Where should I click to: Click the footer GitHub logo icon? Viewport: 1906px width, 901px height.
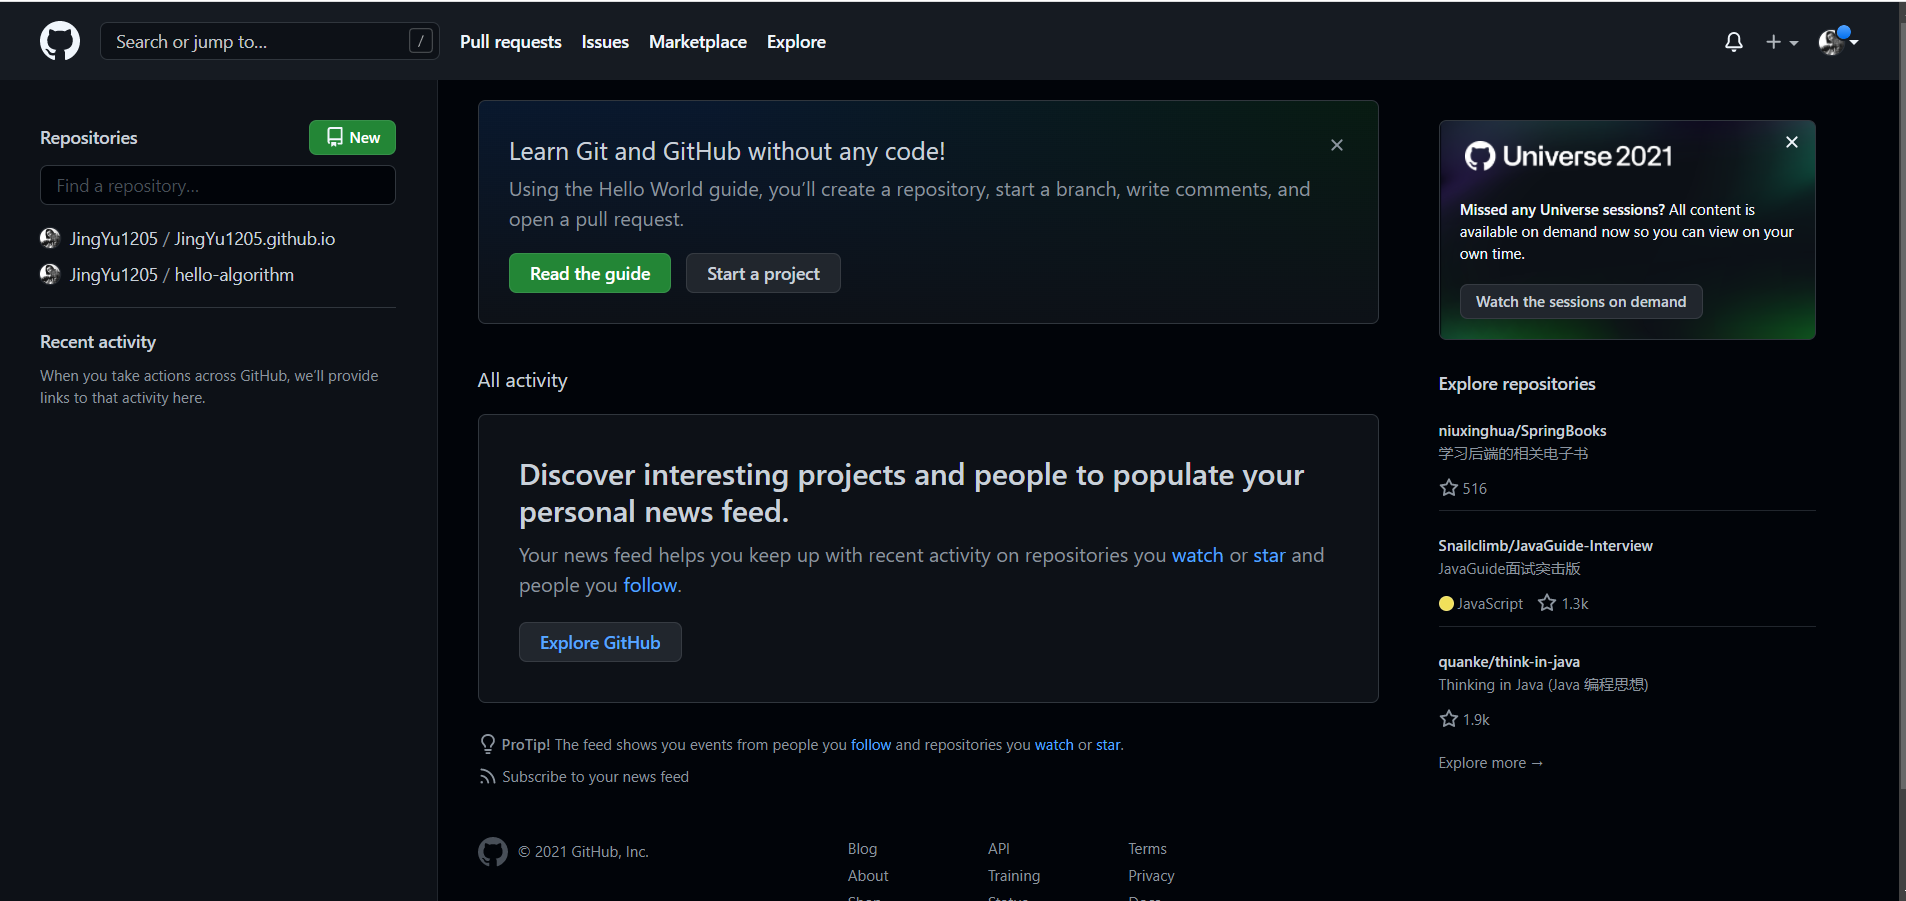click(x=493, y=852)
